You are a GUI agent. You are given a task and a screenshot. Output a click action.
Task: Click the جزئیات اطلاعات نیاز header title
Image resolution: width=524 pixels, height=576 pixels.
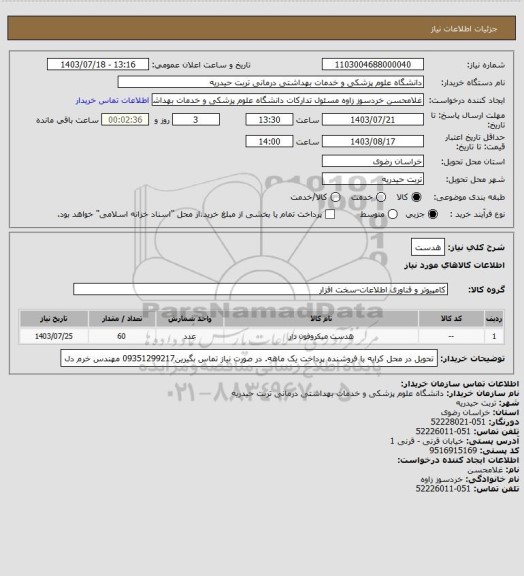[x=464, y=29]
